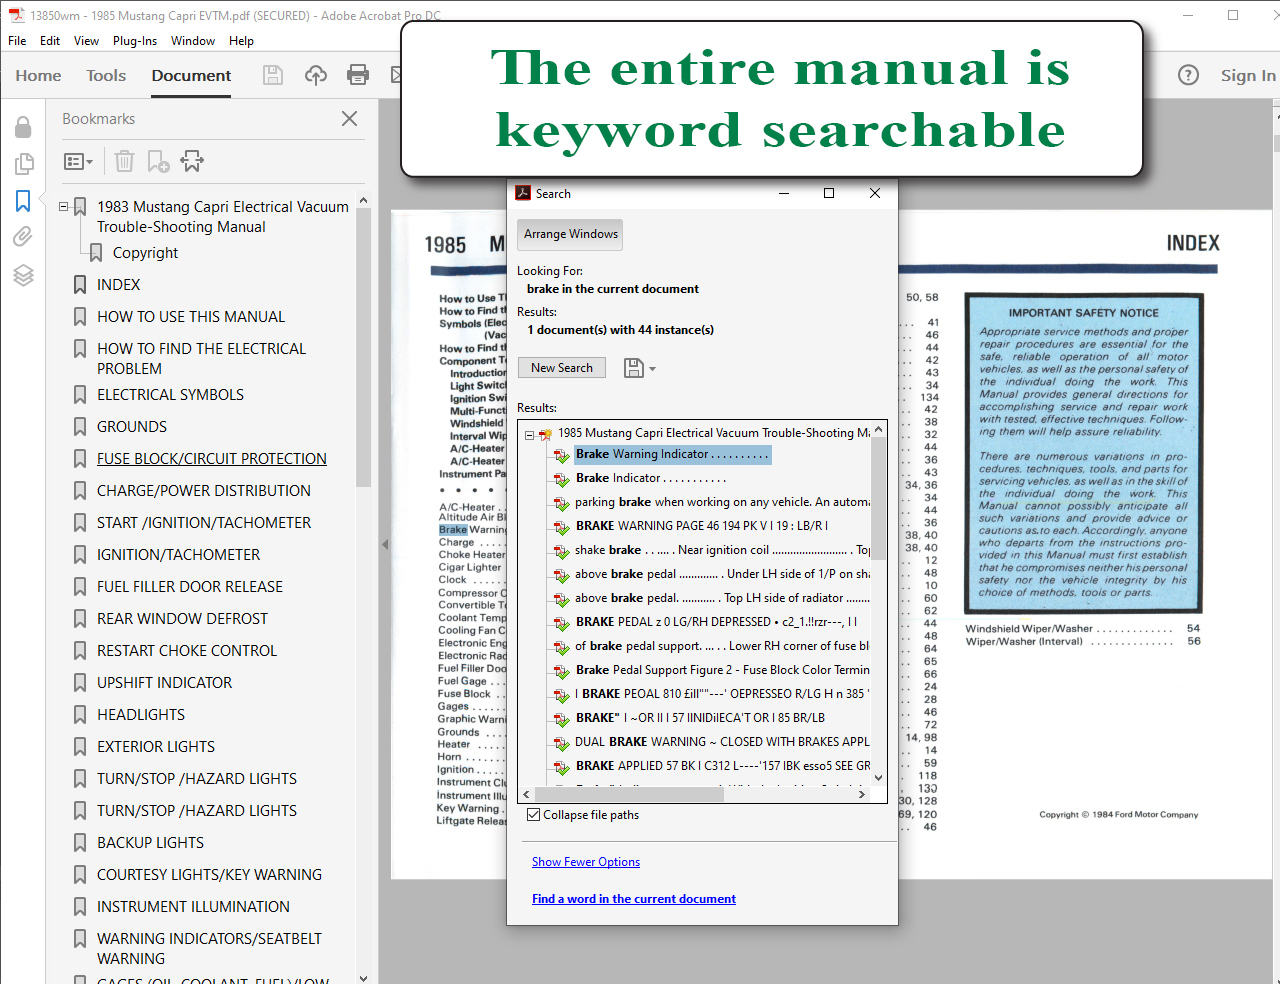Click the results list right scroll arrow
Viewport: 1280px width, 984px height.
coord(862,794)
